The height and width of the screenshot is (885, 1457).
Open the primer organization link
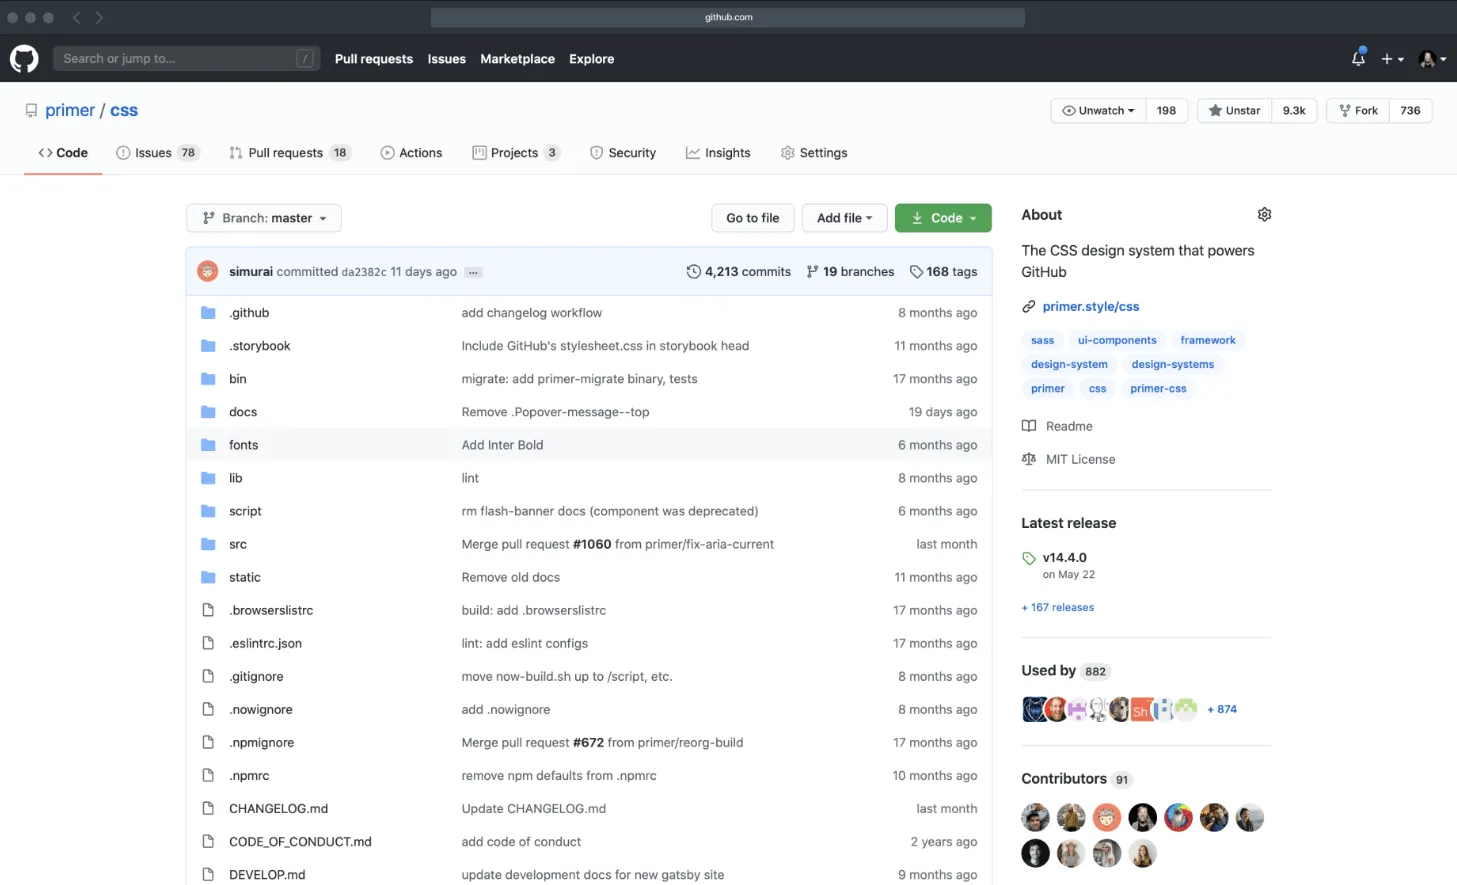pos(70,111)
